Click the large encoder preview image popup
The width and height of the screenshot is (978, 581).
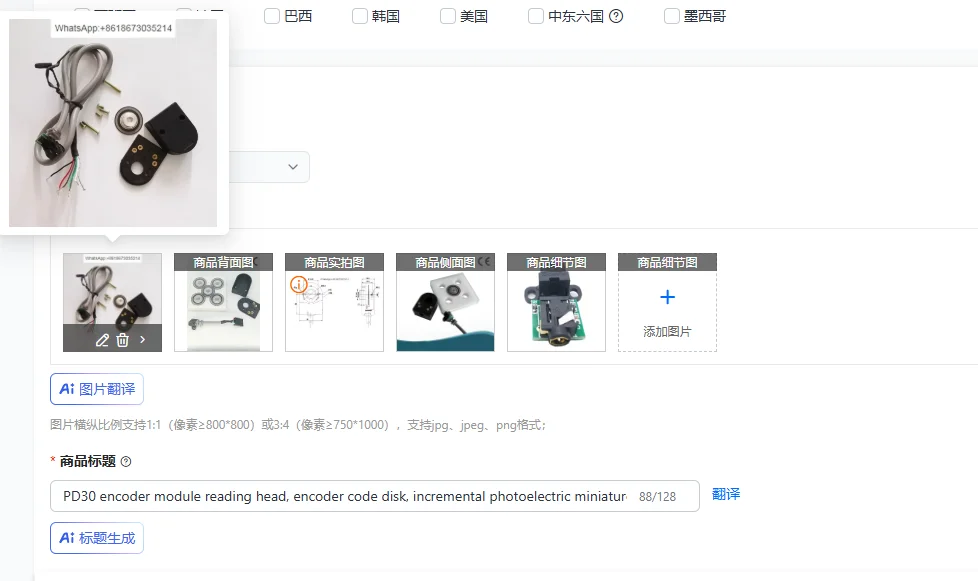(x=113, y=123)
